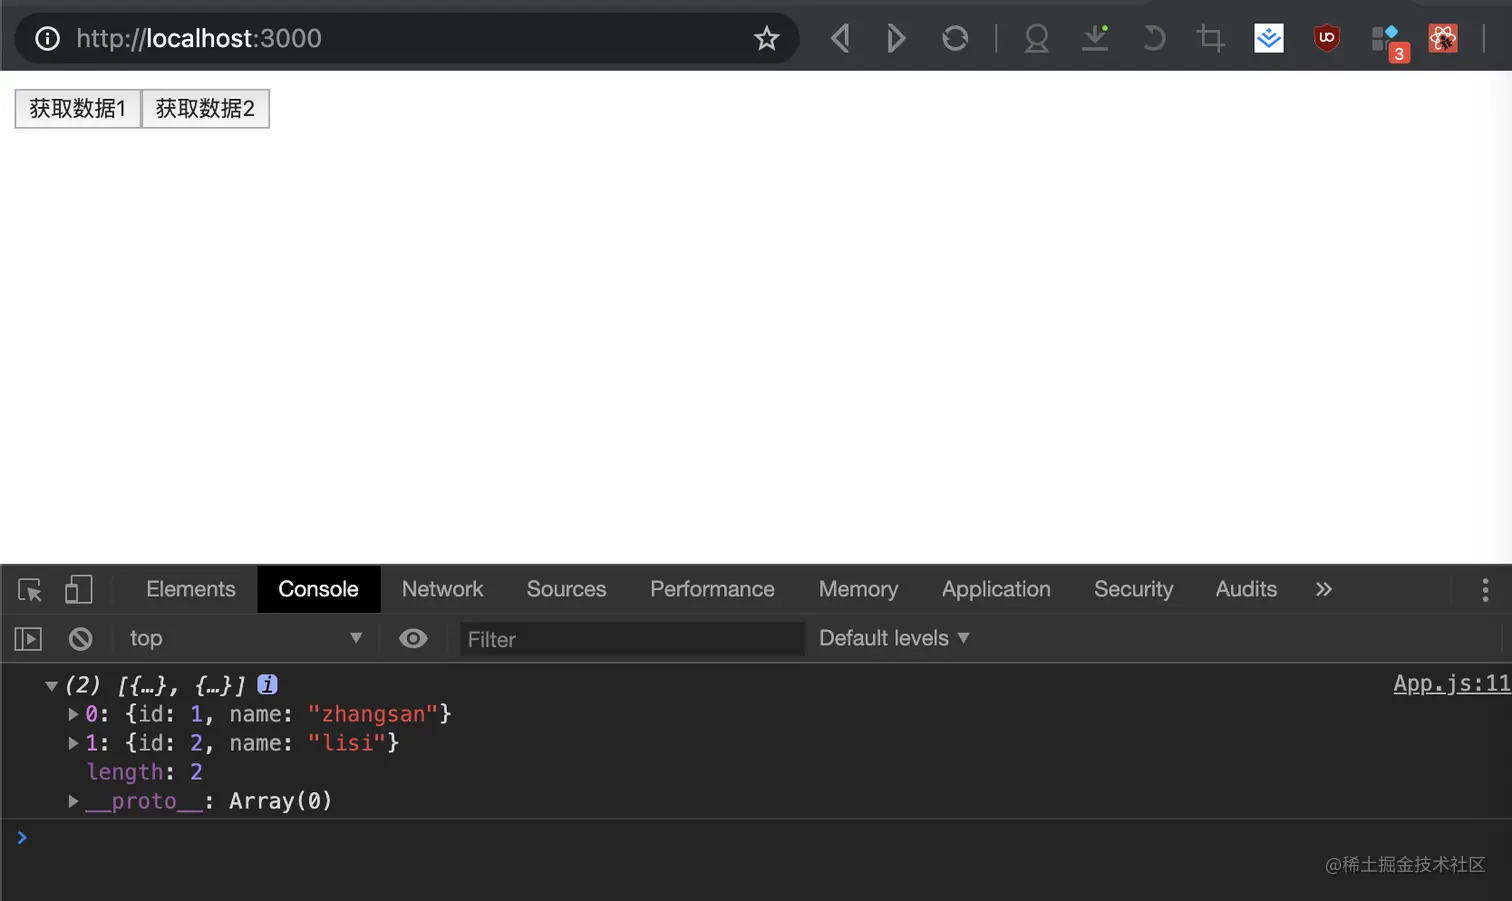Clear the console

coord(81,639)
